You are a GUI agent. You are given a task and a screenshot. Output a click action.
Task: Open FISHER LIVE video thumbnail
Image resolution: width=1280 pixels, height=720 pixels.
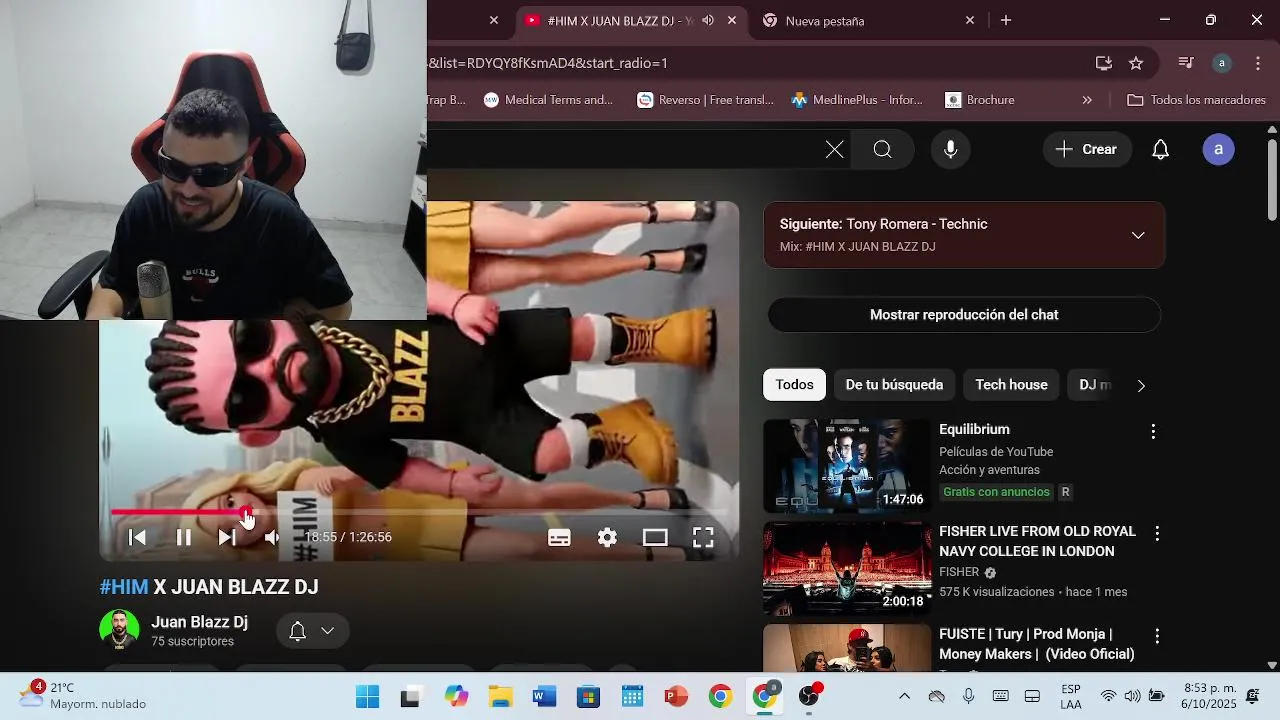[847, 569]
